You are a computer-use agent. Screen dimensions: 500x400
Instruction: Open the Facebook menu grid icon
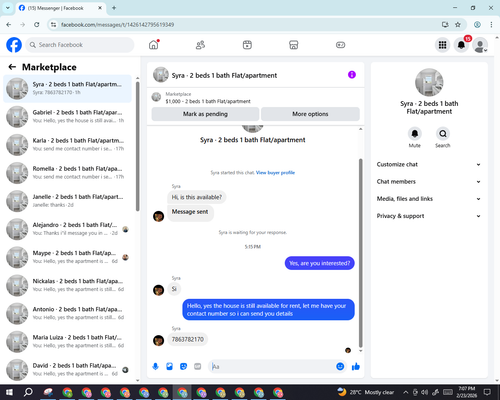(442, 45)
